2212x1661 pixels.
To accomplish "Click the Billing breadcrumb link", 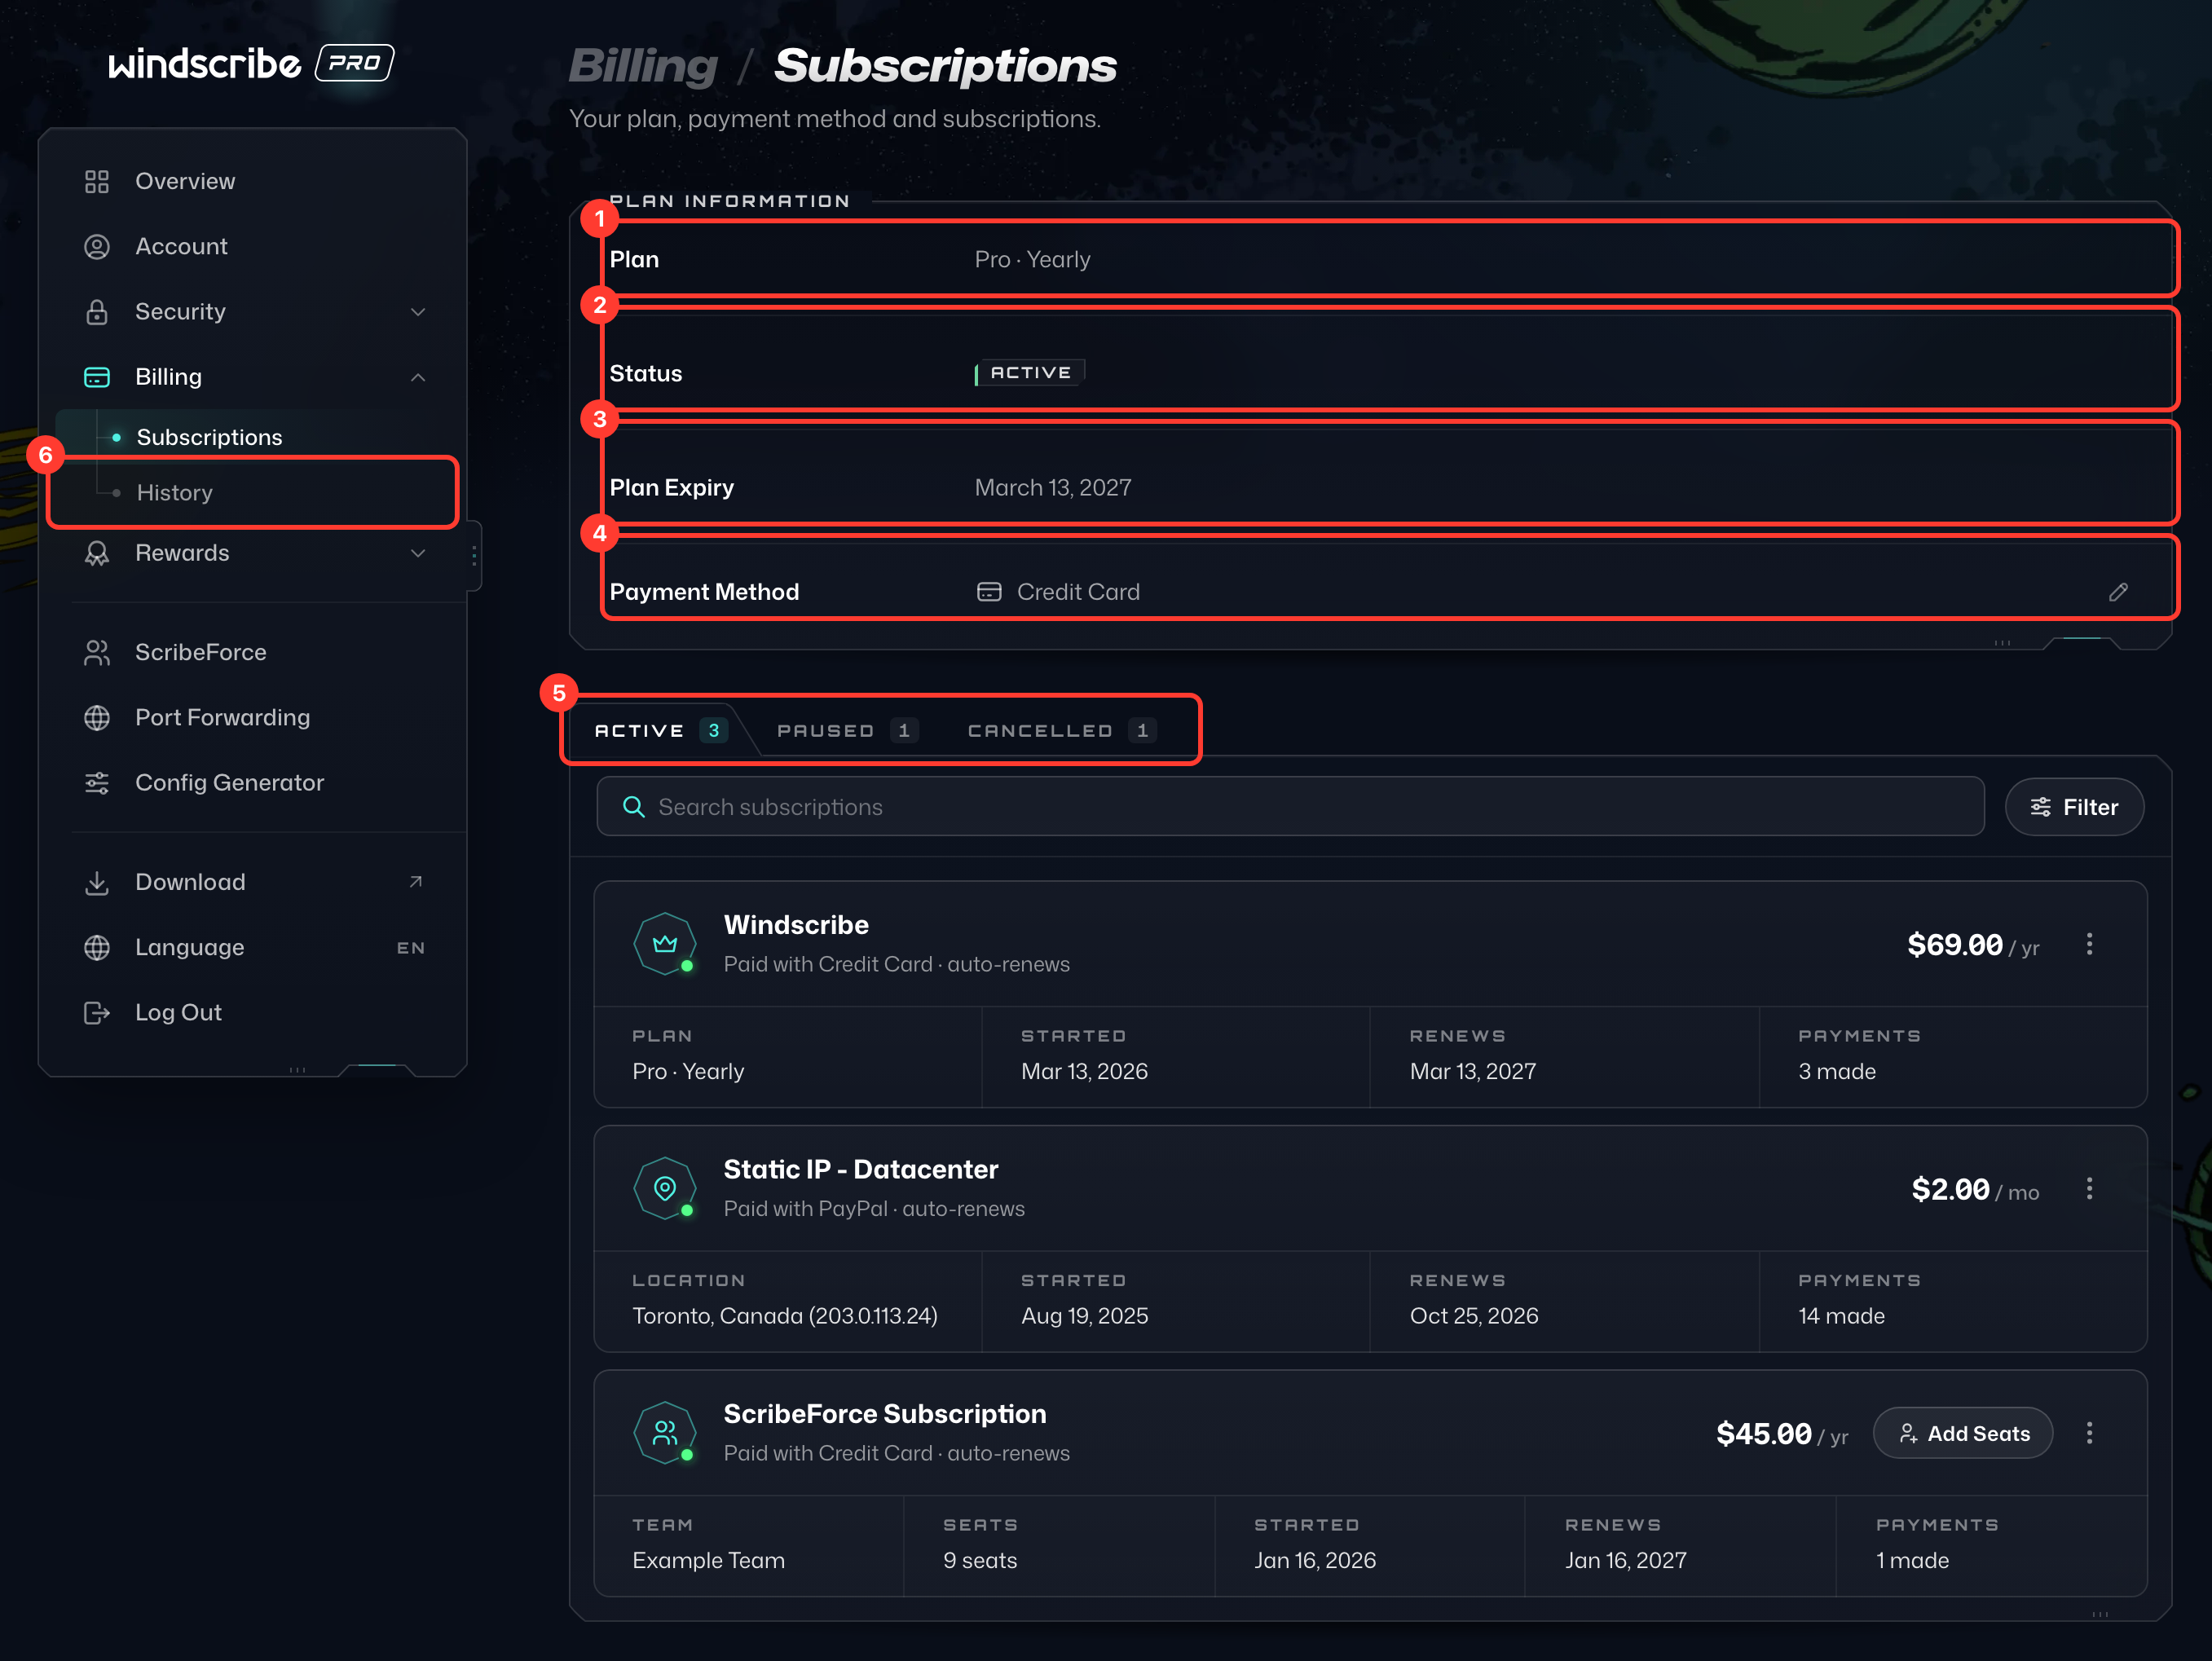I will 643,66.
